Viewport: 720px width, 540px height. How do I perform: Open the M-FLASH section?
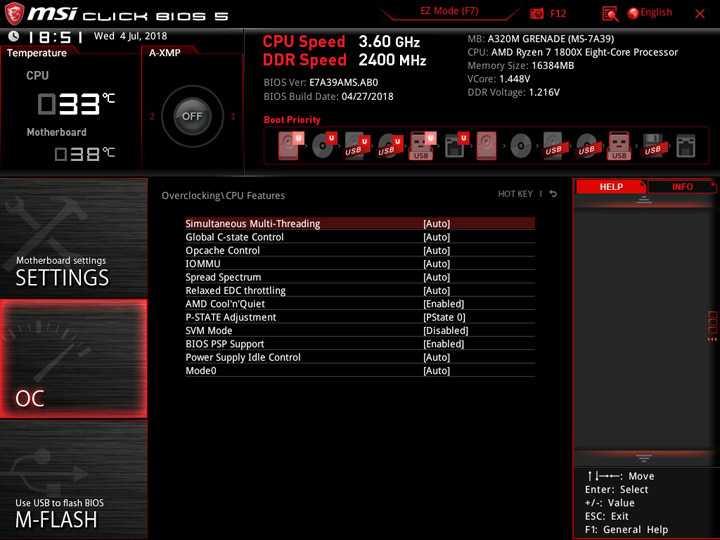[73, 479]
